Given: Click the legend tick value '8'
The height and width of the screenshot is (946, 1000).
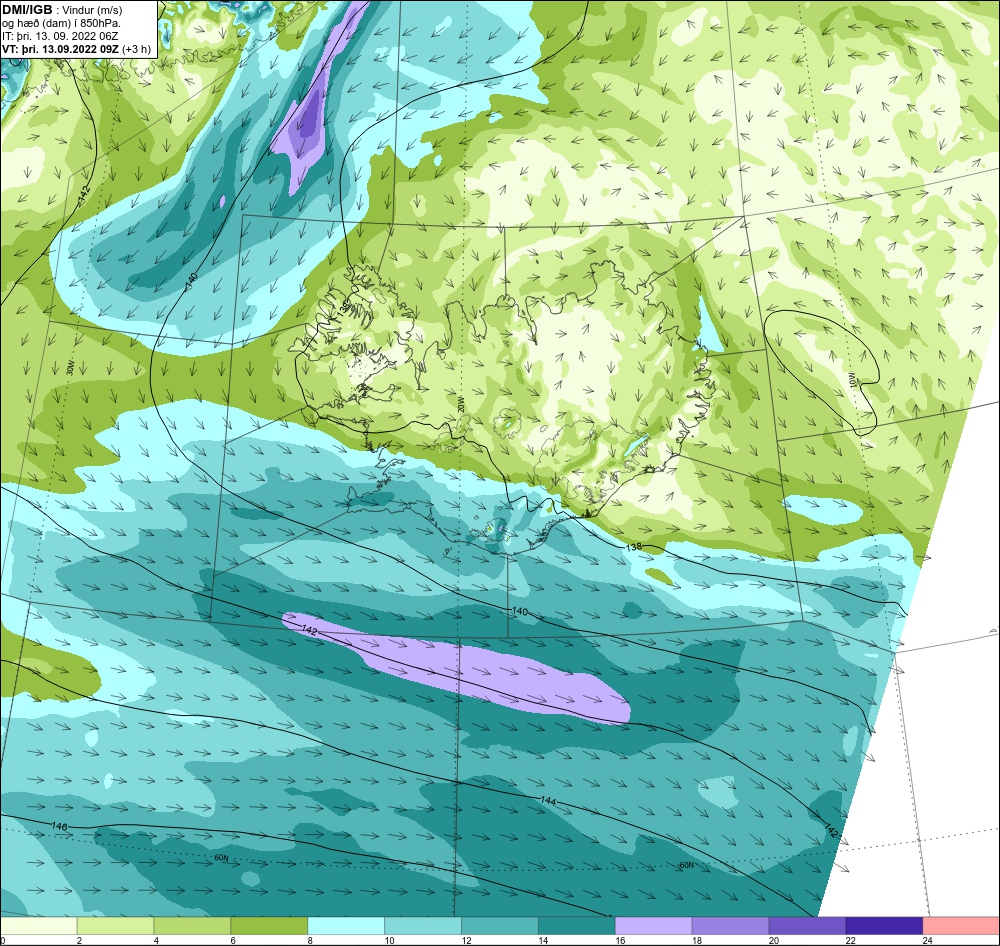Looking at the screenshot, I should (310, 940).
